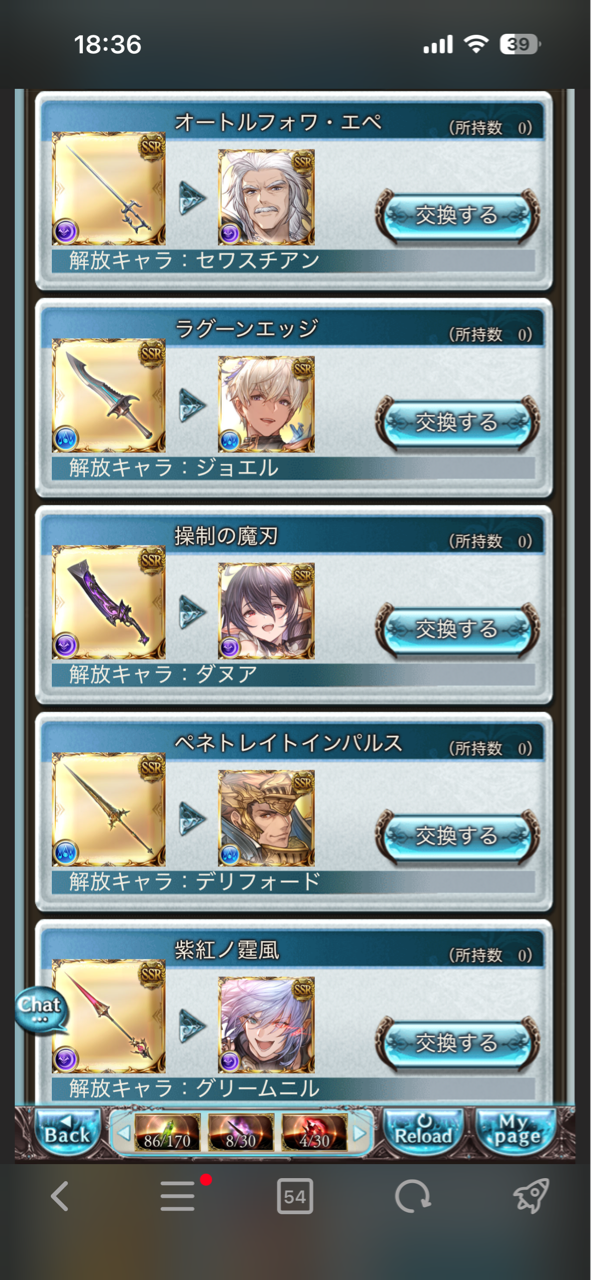
Task: Open the browser tabs counter showing 54
Action: (x=295, y=1195)
